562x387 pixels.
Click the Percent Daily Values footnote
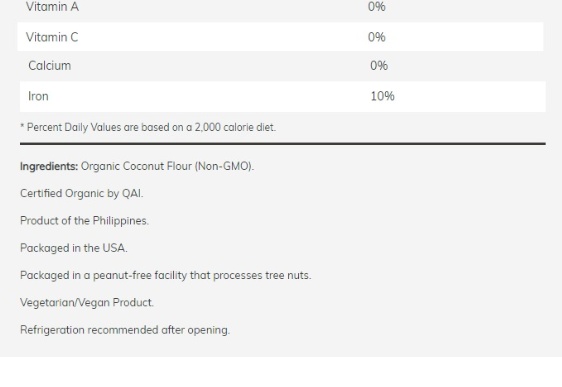(x=148, y=127)
